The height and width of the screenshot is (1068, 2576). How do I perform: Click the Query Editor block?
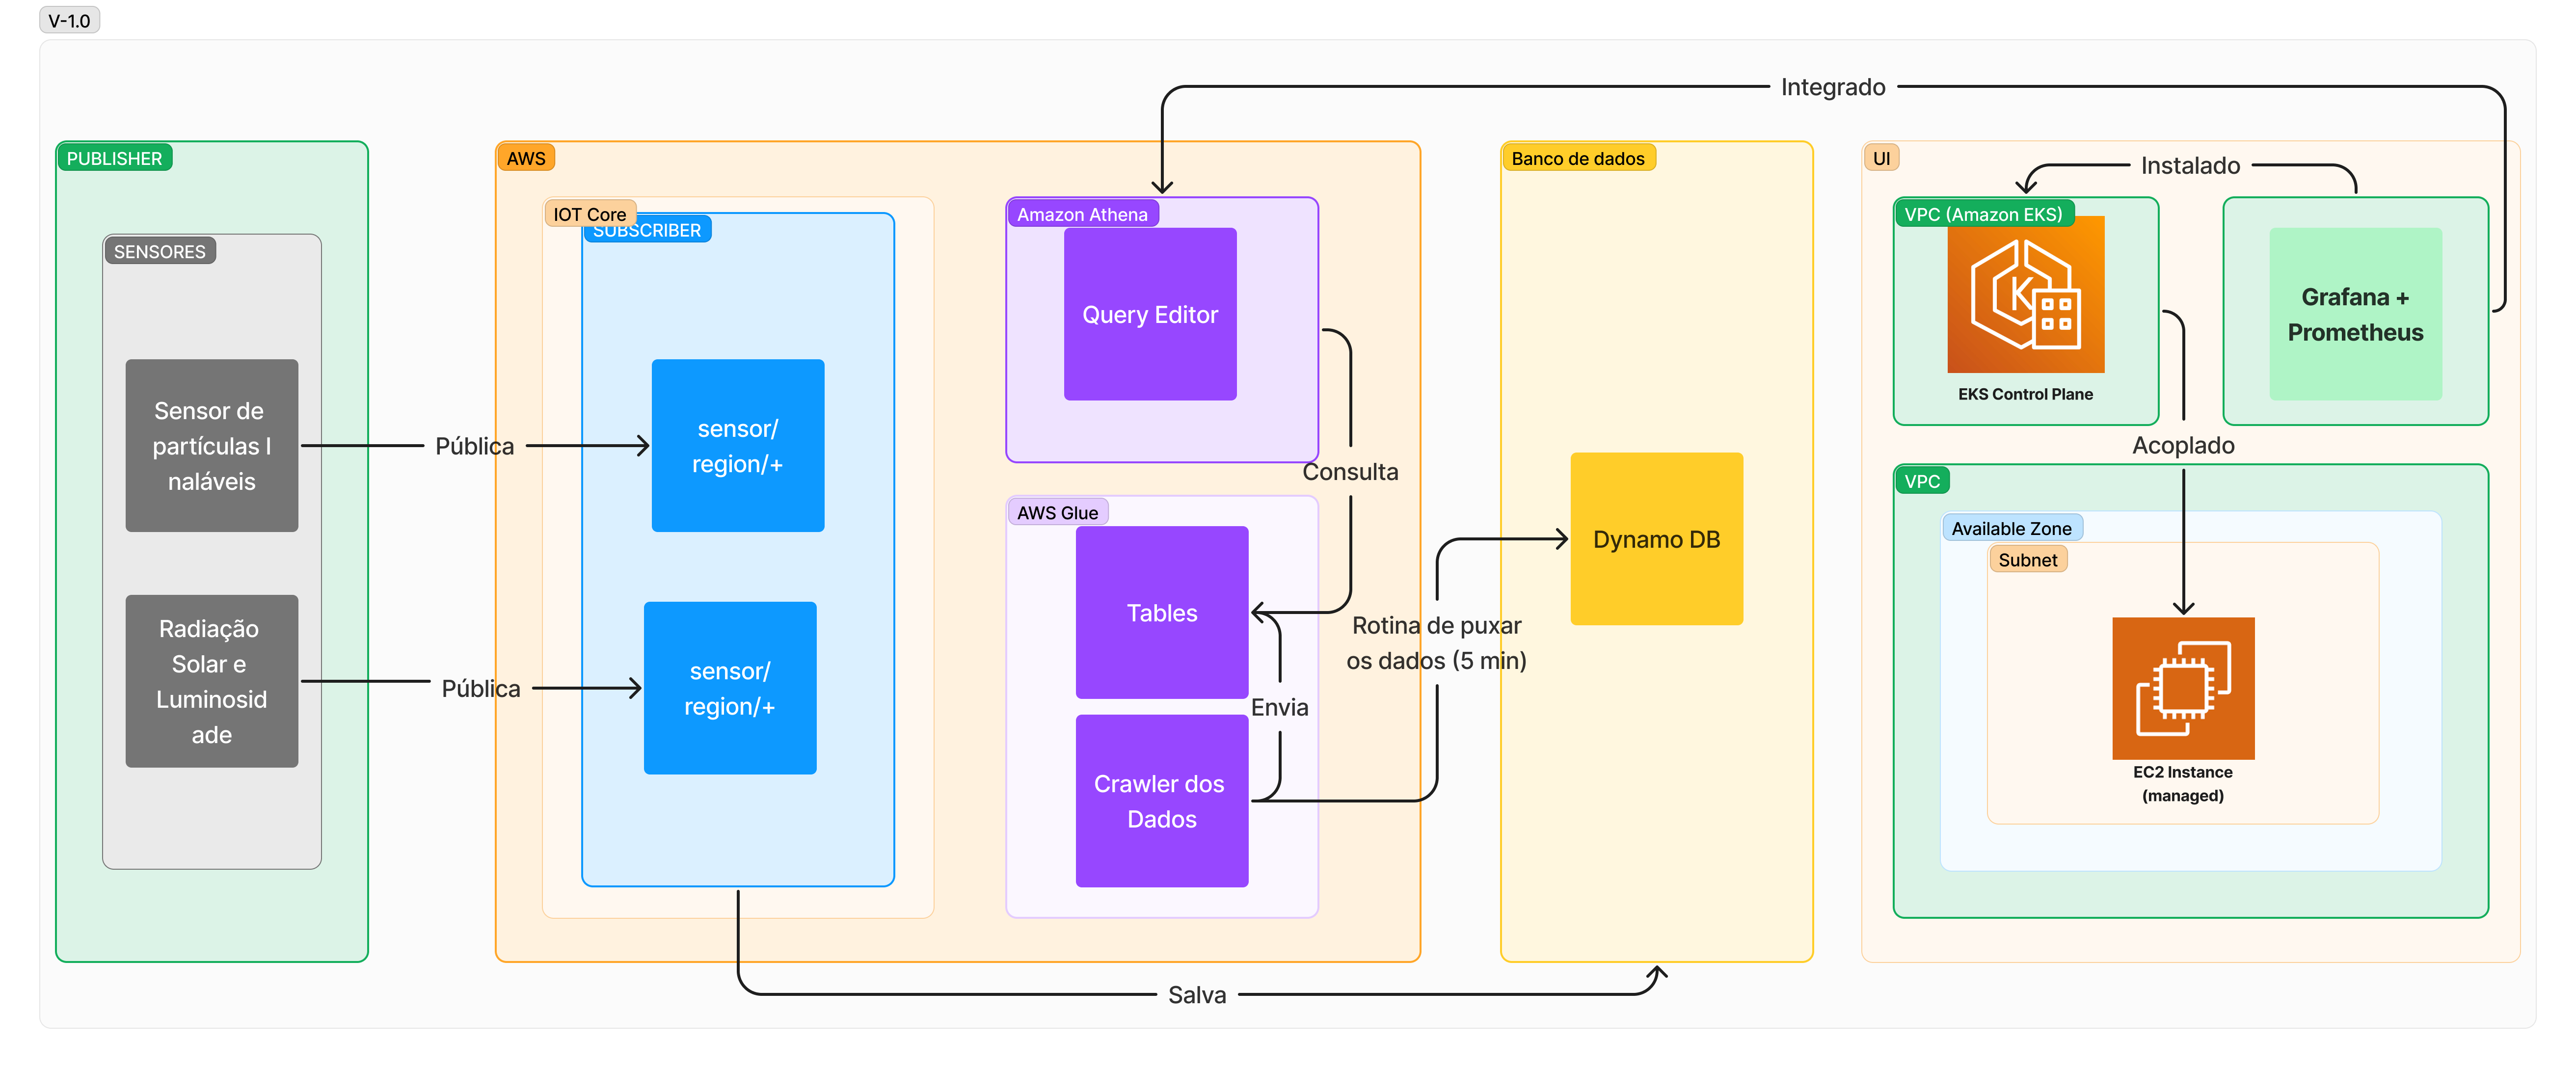pos(1150,314)
